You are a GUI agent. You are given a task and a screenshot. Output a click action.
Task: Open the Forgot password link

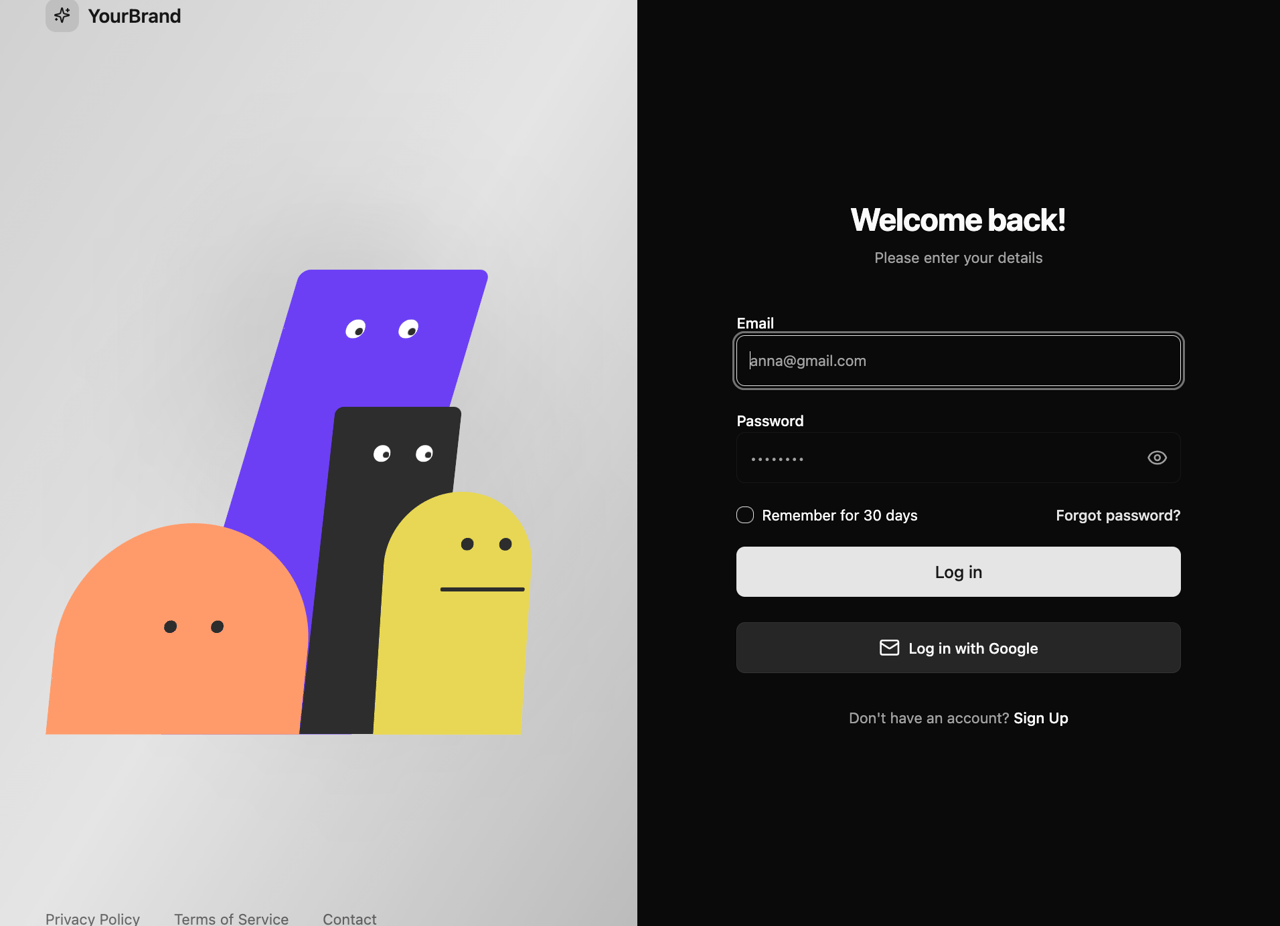(x=1118, y=515)
